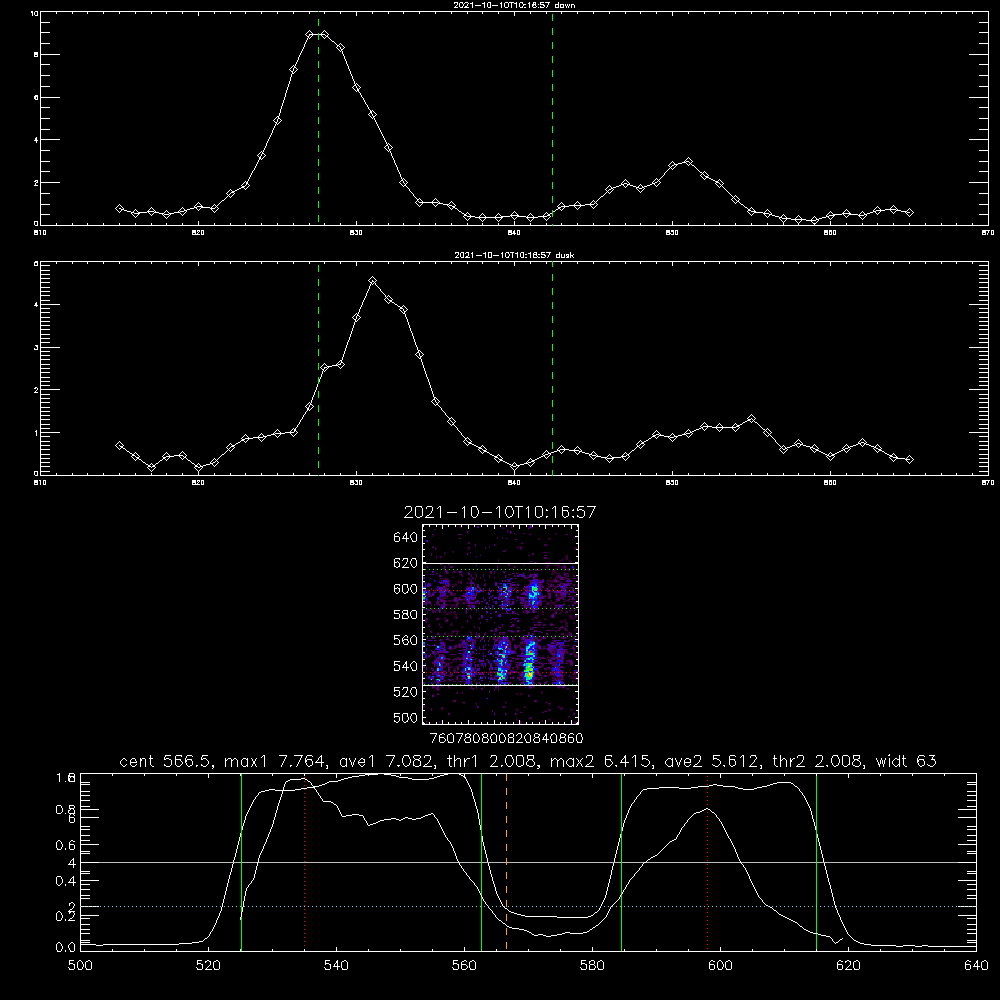Click the red dotted line near 535 in bottom plot
Image resolution: width=1000 pixels, height=1000 pixels.
305,861
